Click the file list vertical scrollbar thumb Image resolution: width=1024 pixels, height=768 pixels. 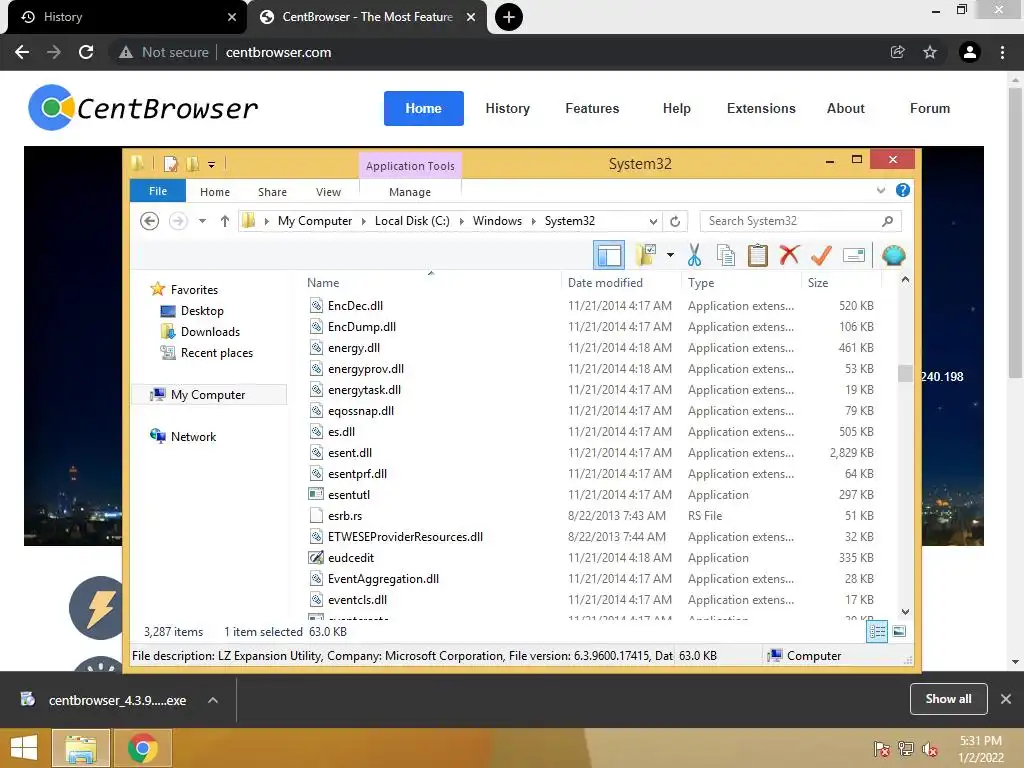pos(905,373)
